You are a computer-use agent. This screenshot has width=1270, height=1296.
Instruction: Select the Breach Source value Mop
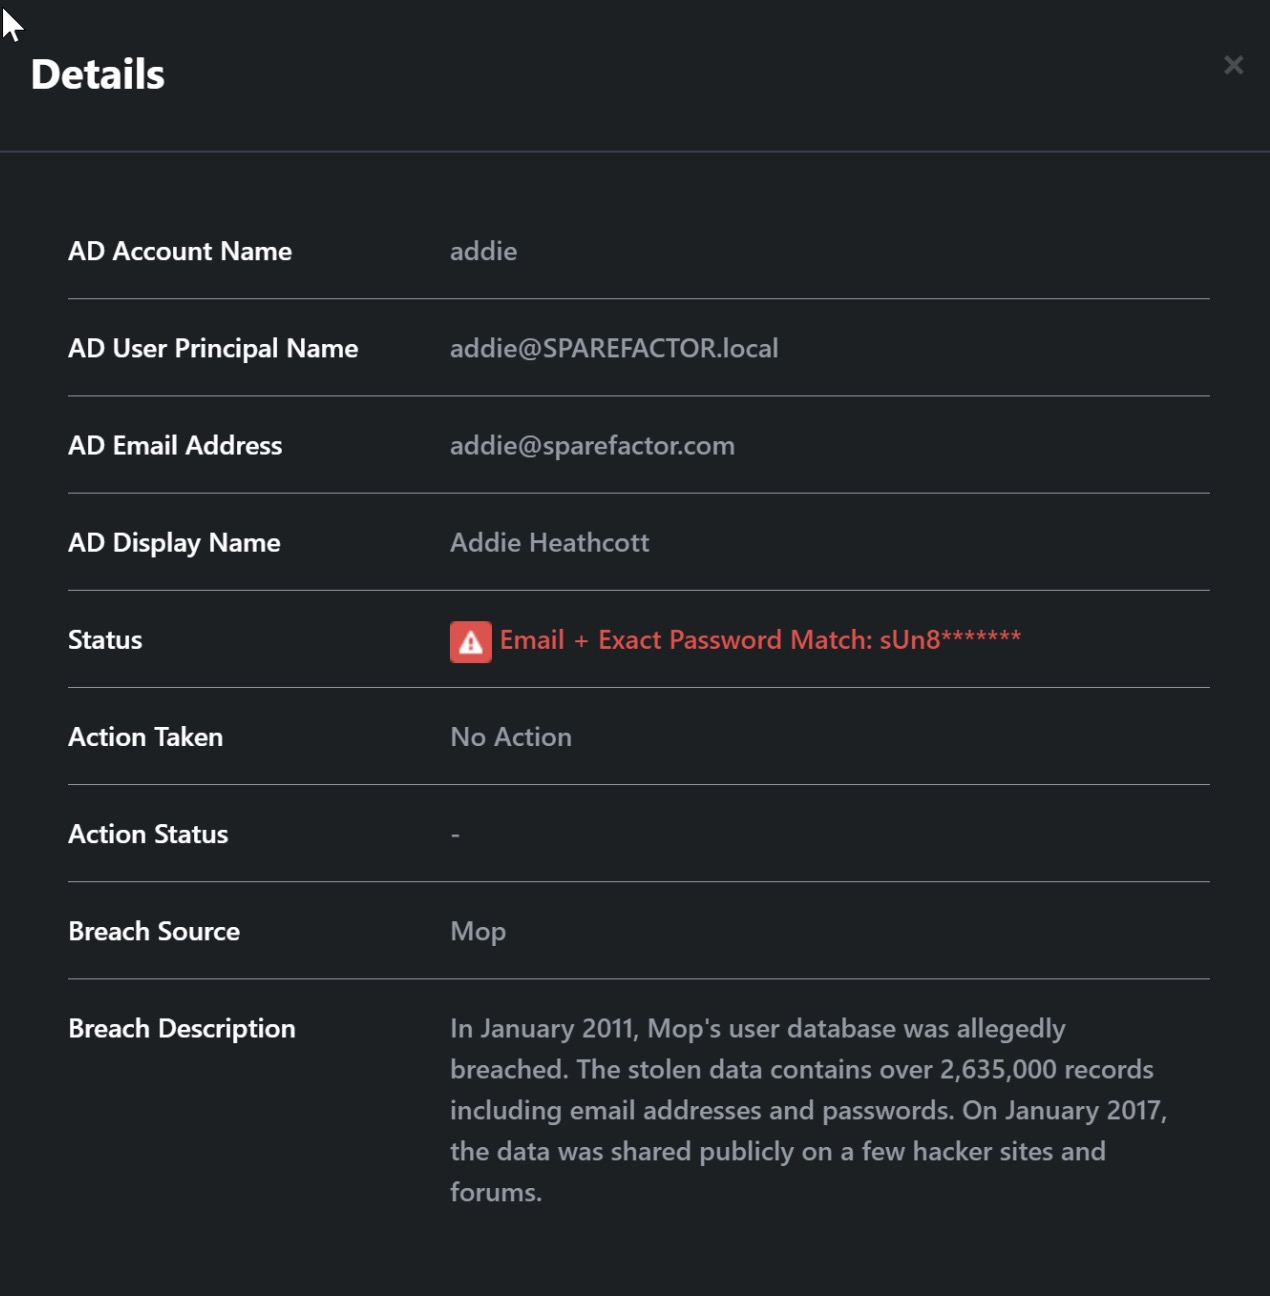[x=478, y=931]
